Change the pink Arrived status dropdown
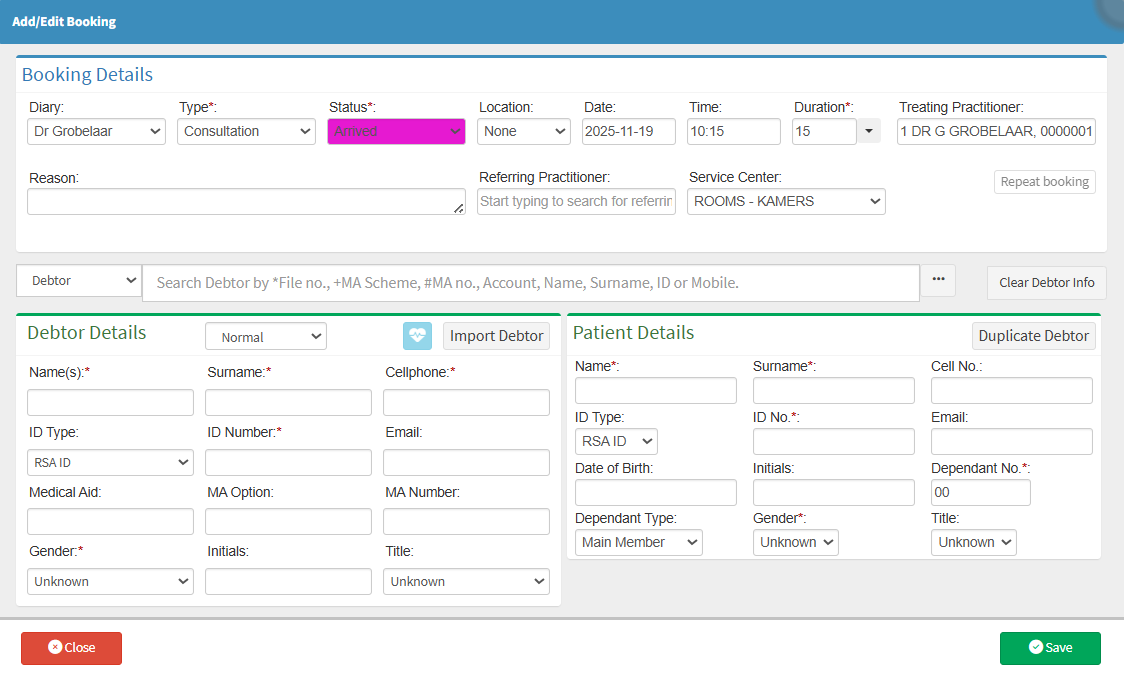Viewport: 1124px width, 676px height. pos(396,131)
